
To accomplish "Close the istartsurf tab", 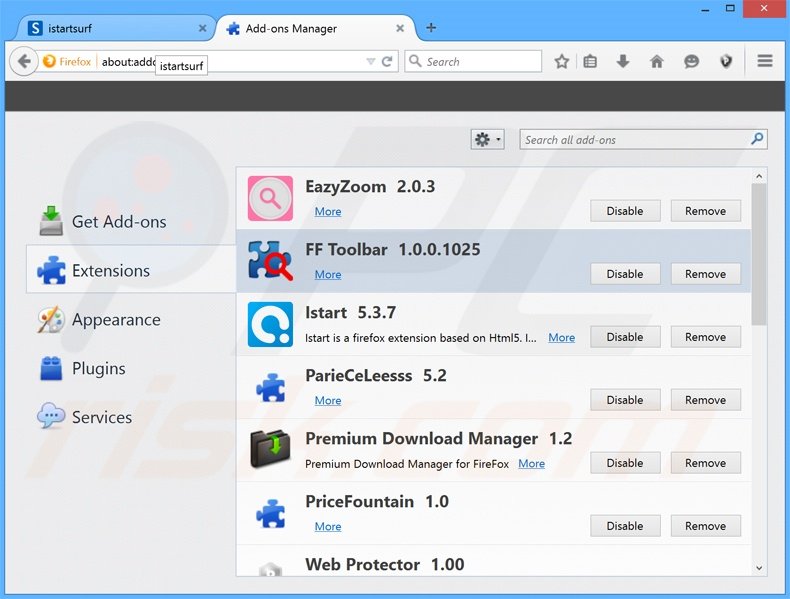I will pyautogui.click(x=202, y=28).
